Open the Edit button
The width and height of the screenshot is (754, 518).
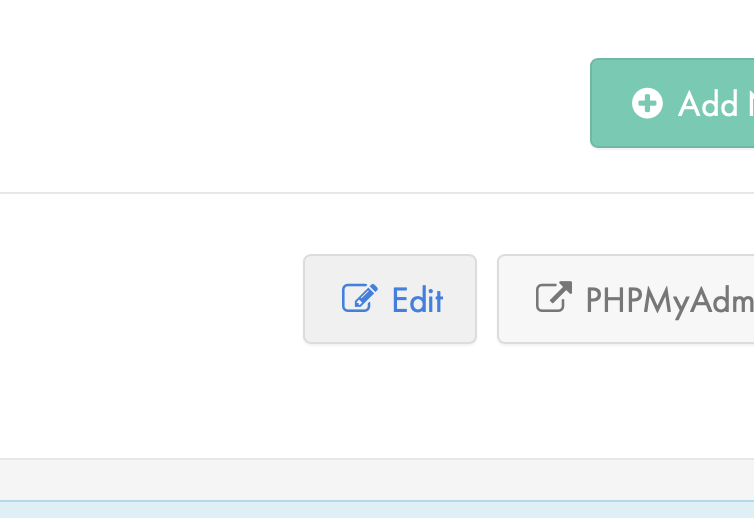(390, 299)
